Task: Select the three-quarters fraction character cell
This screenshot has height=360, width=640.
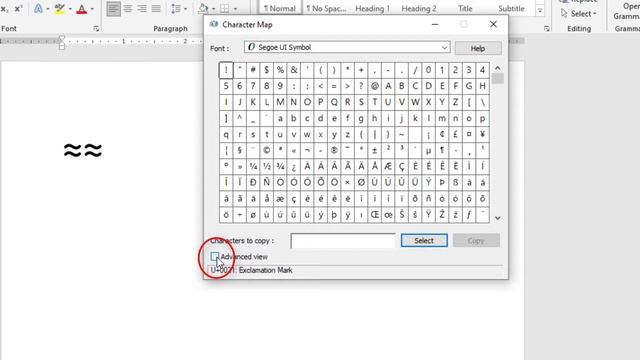Action: click(x=280, y=167)
